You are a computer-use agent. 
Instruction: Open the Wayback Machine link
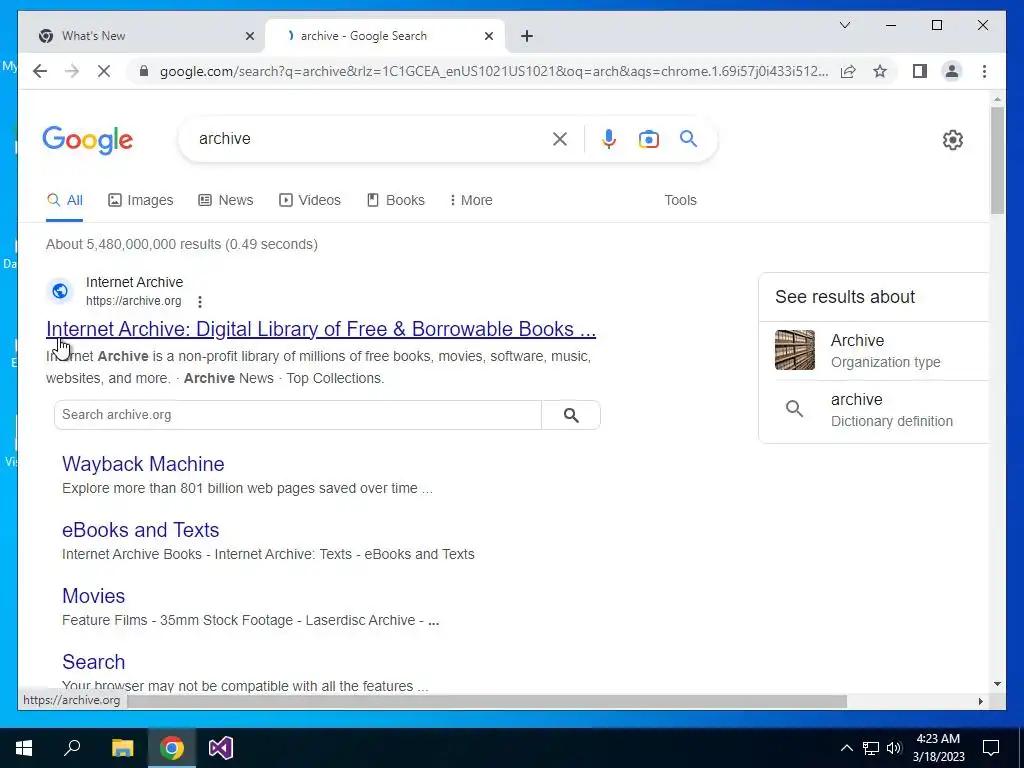[x=143, y=464]
